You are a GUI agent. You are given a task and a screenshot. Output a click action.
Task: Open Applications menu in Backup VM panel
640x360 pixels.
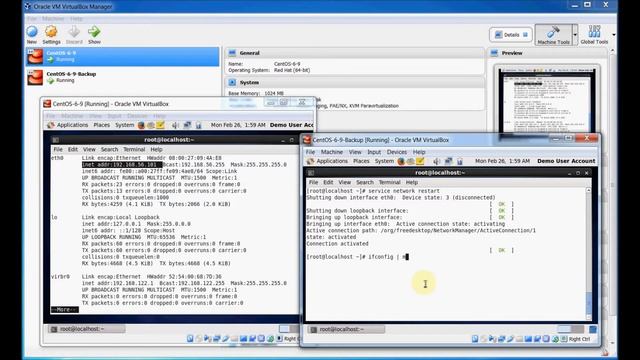328,161
